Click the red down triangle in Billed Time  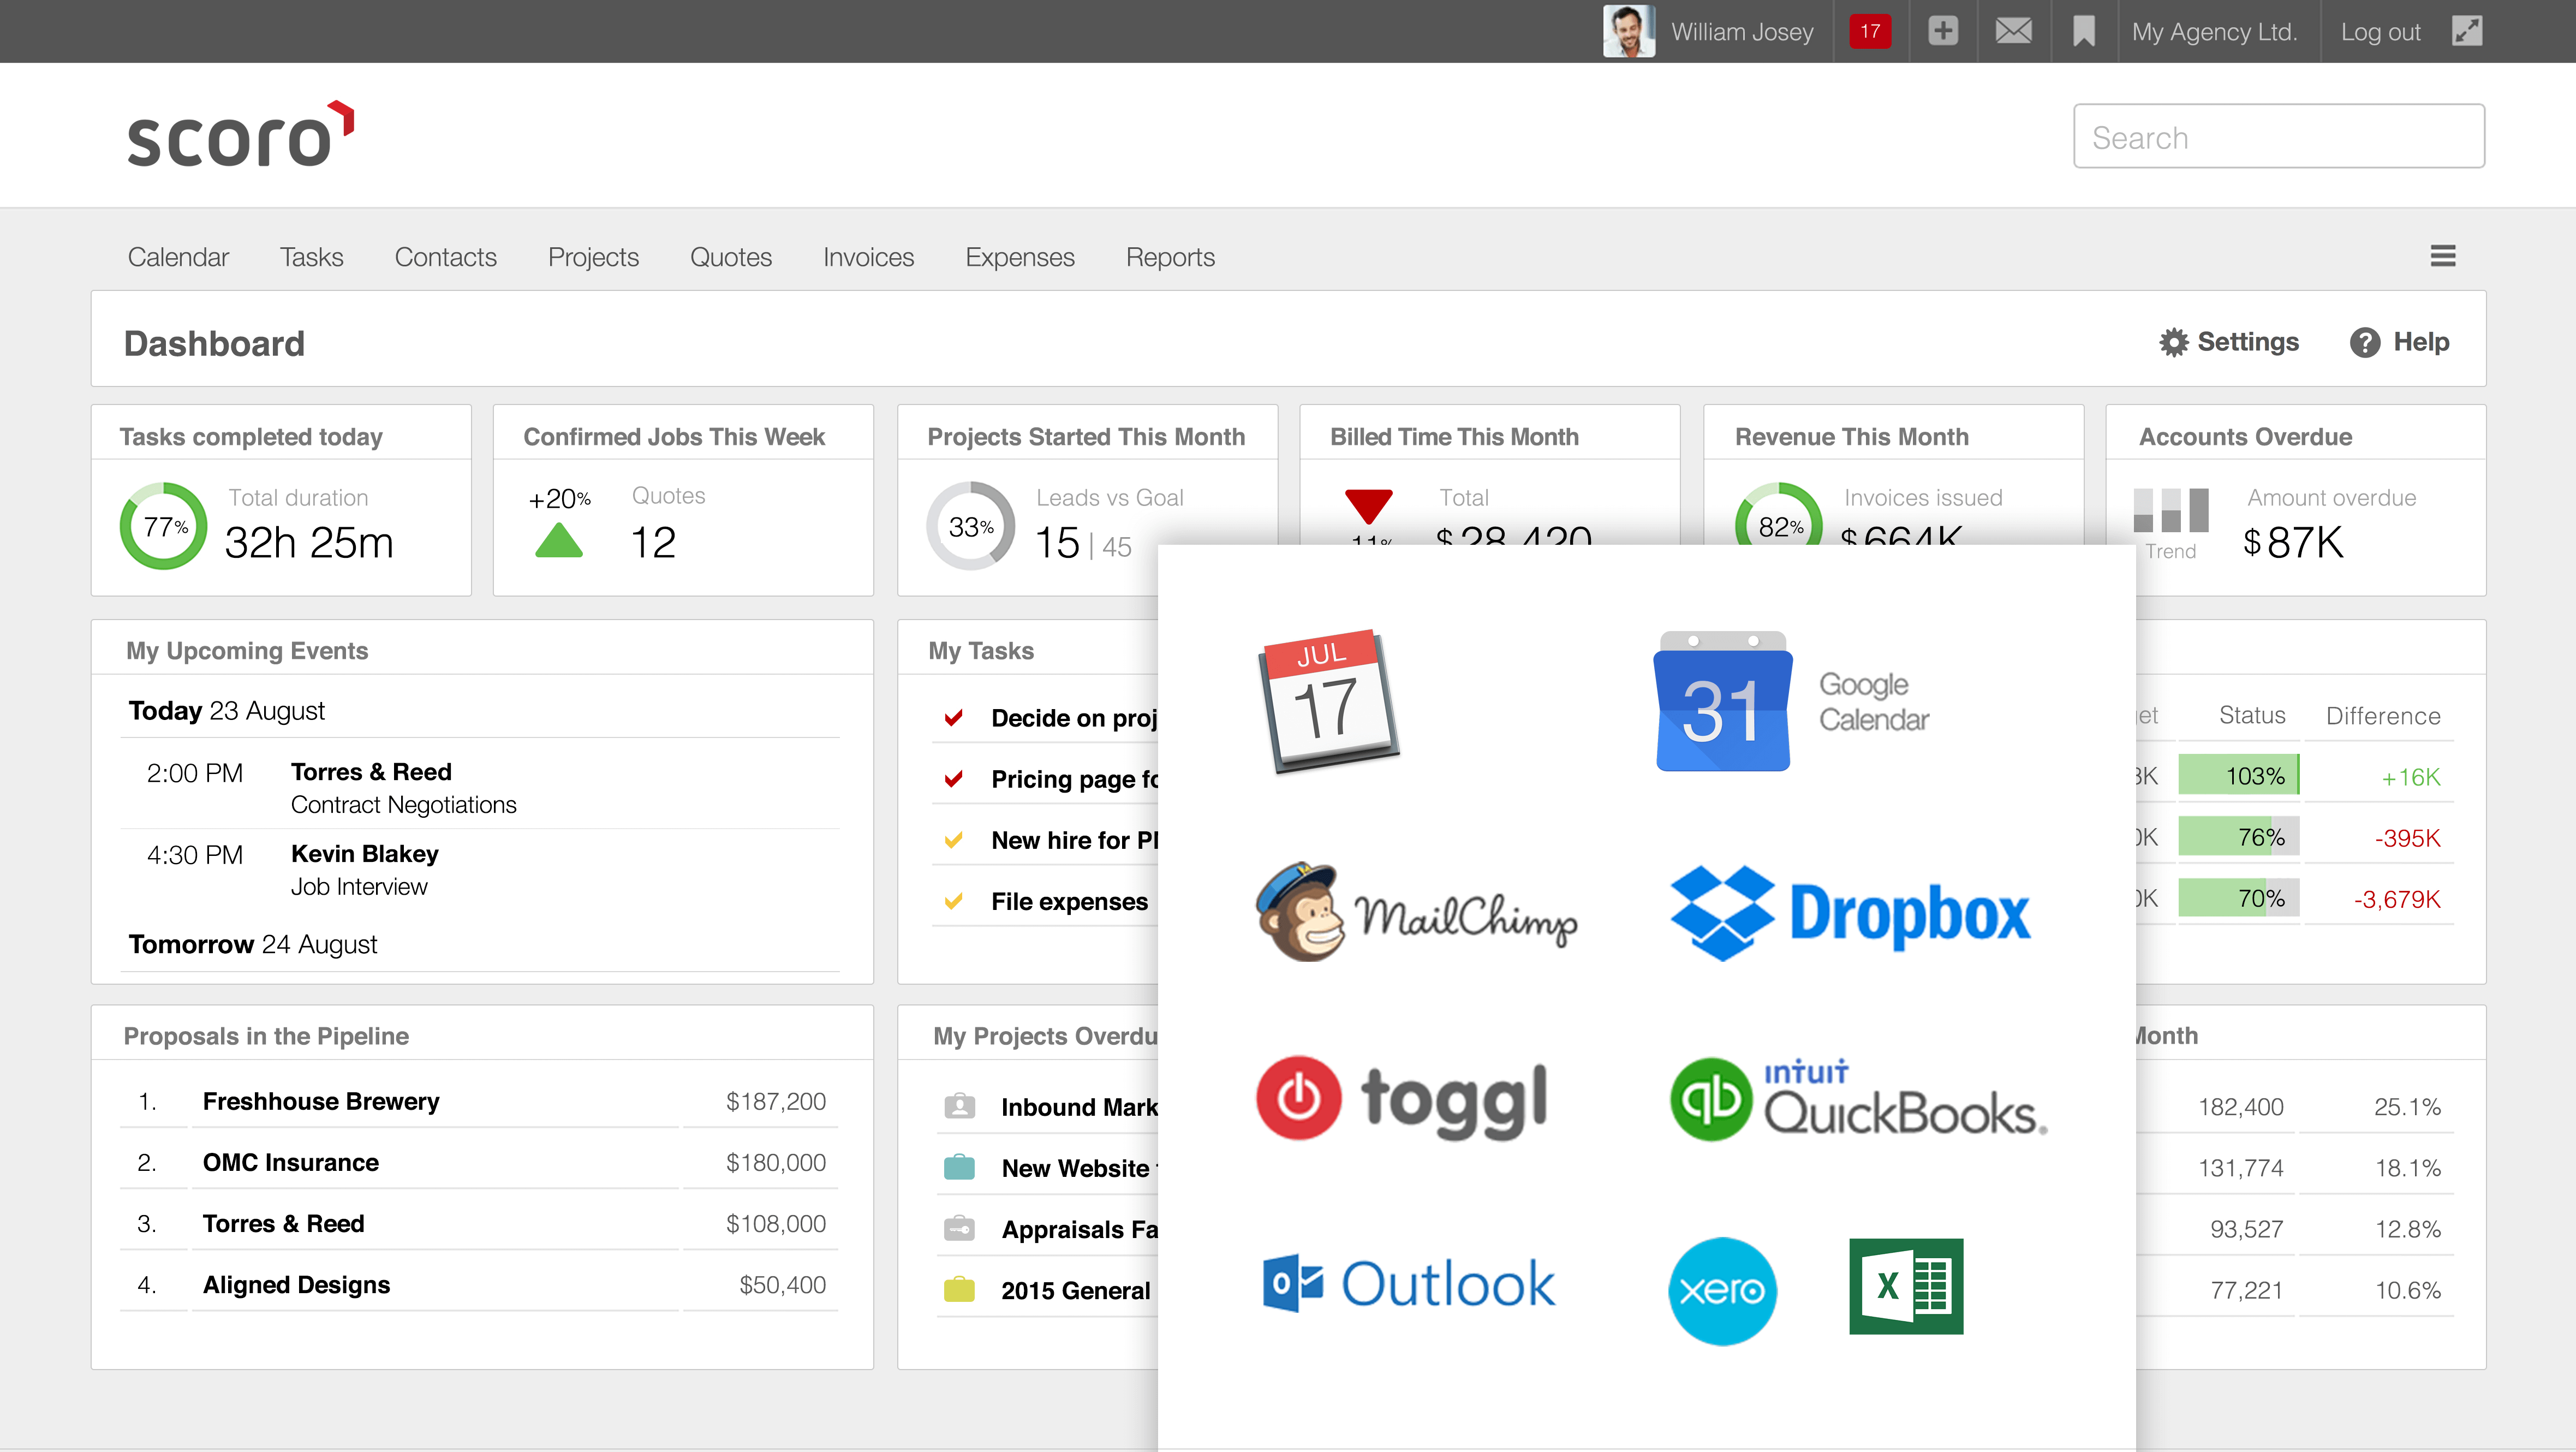1369,506
